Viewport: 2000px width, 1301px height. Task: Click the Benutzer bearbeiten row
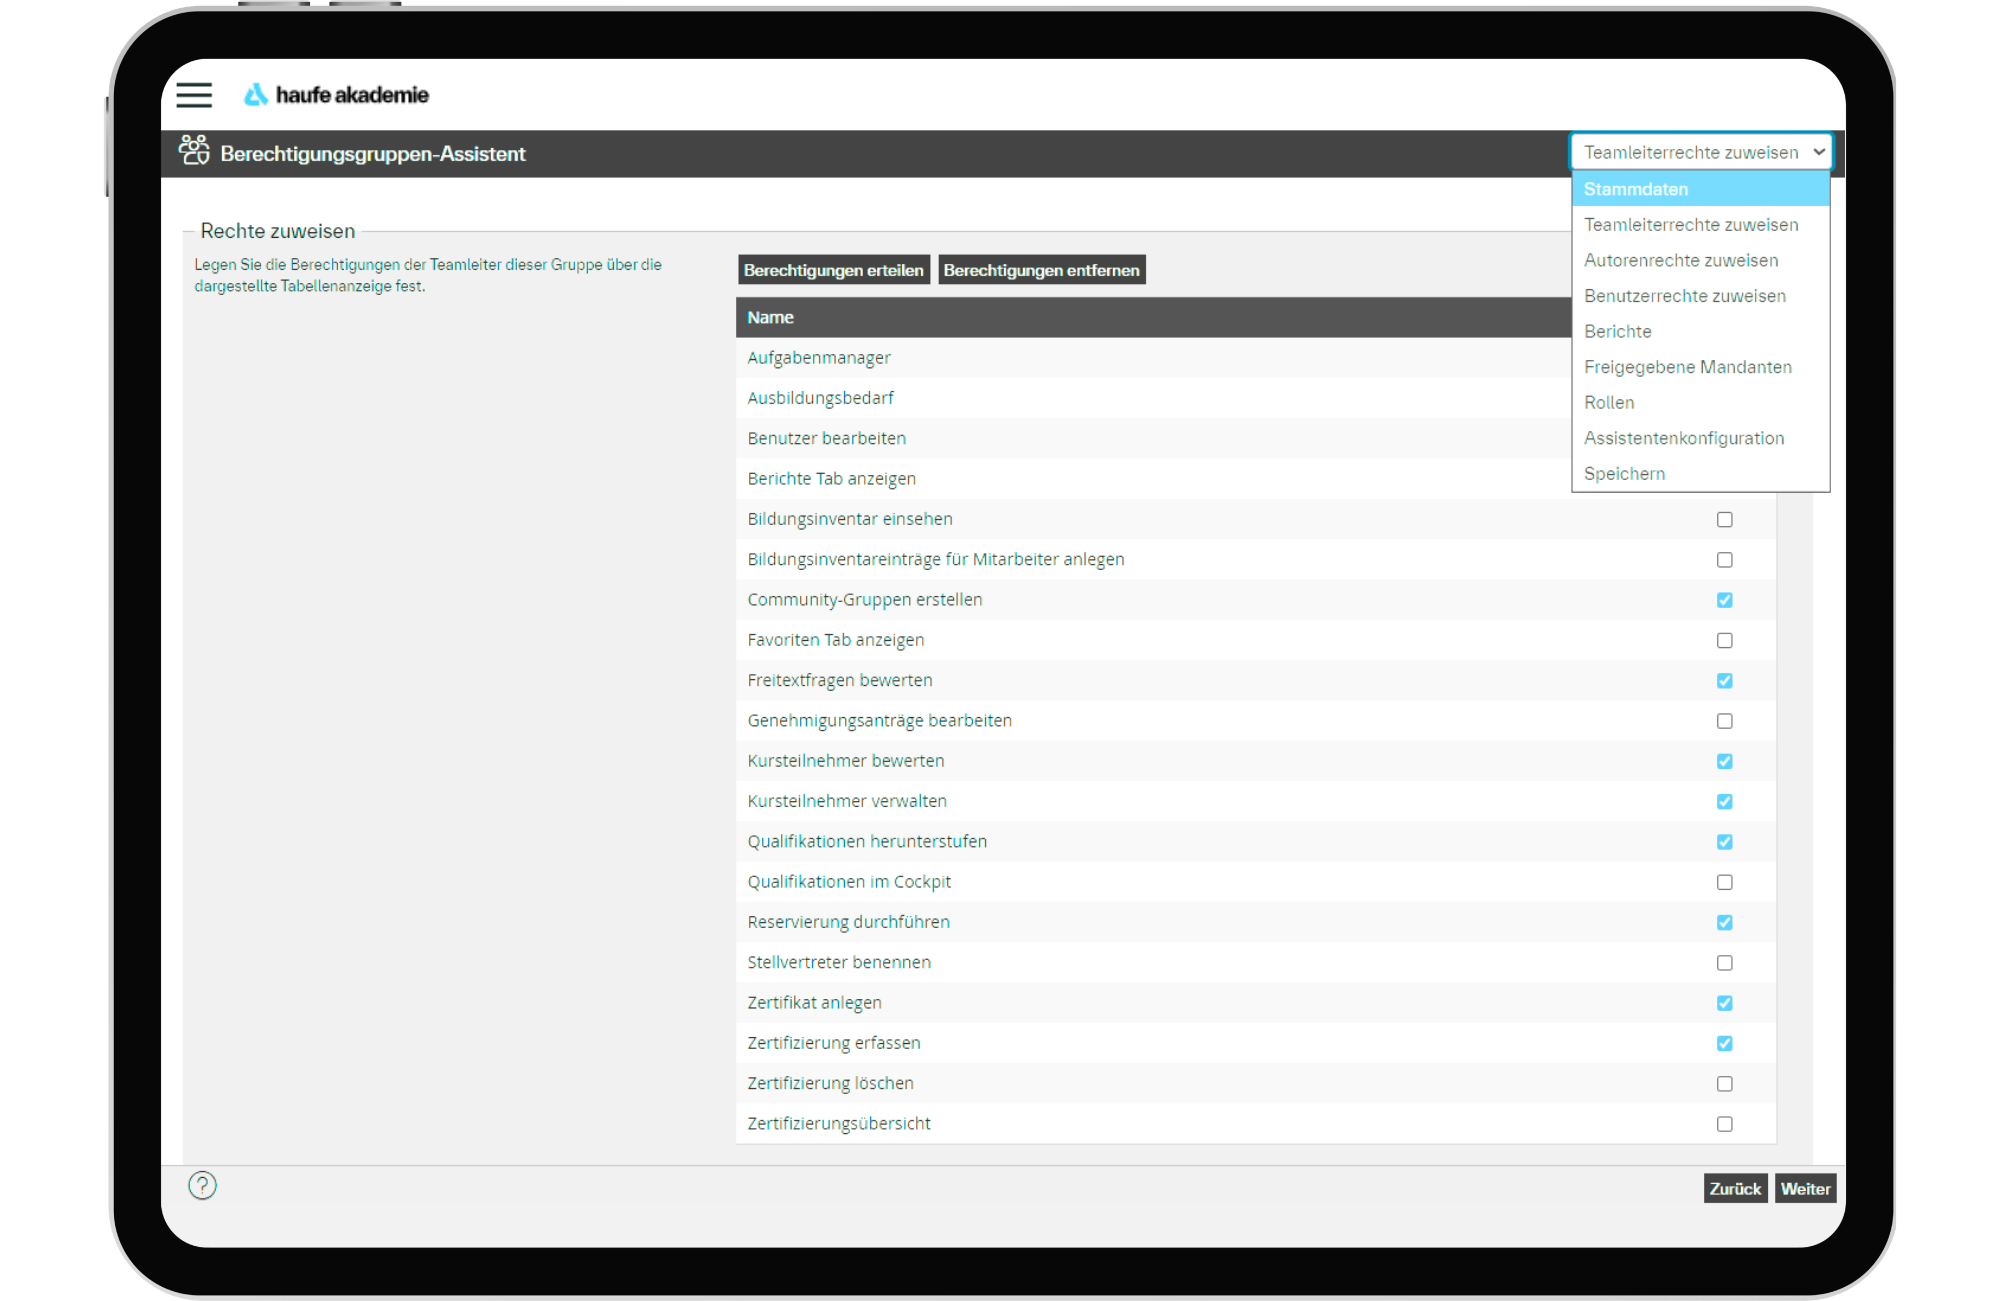(x=1154, y=438)
